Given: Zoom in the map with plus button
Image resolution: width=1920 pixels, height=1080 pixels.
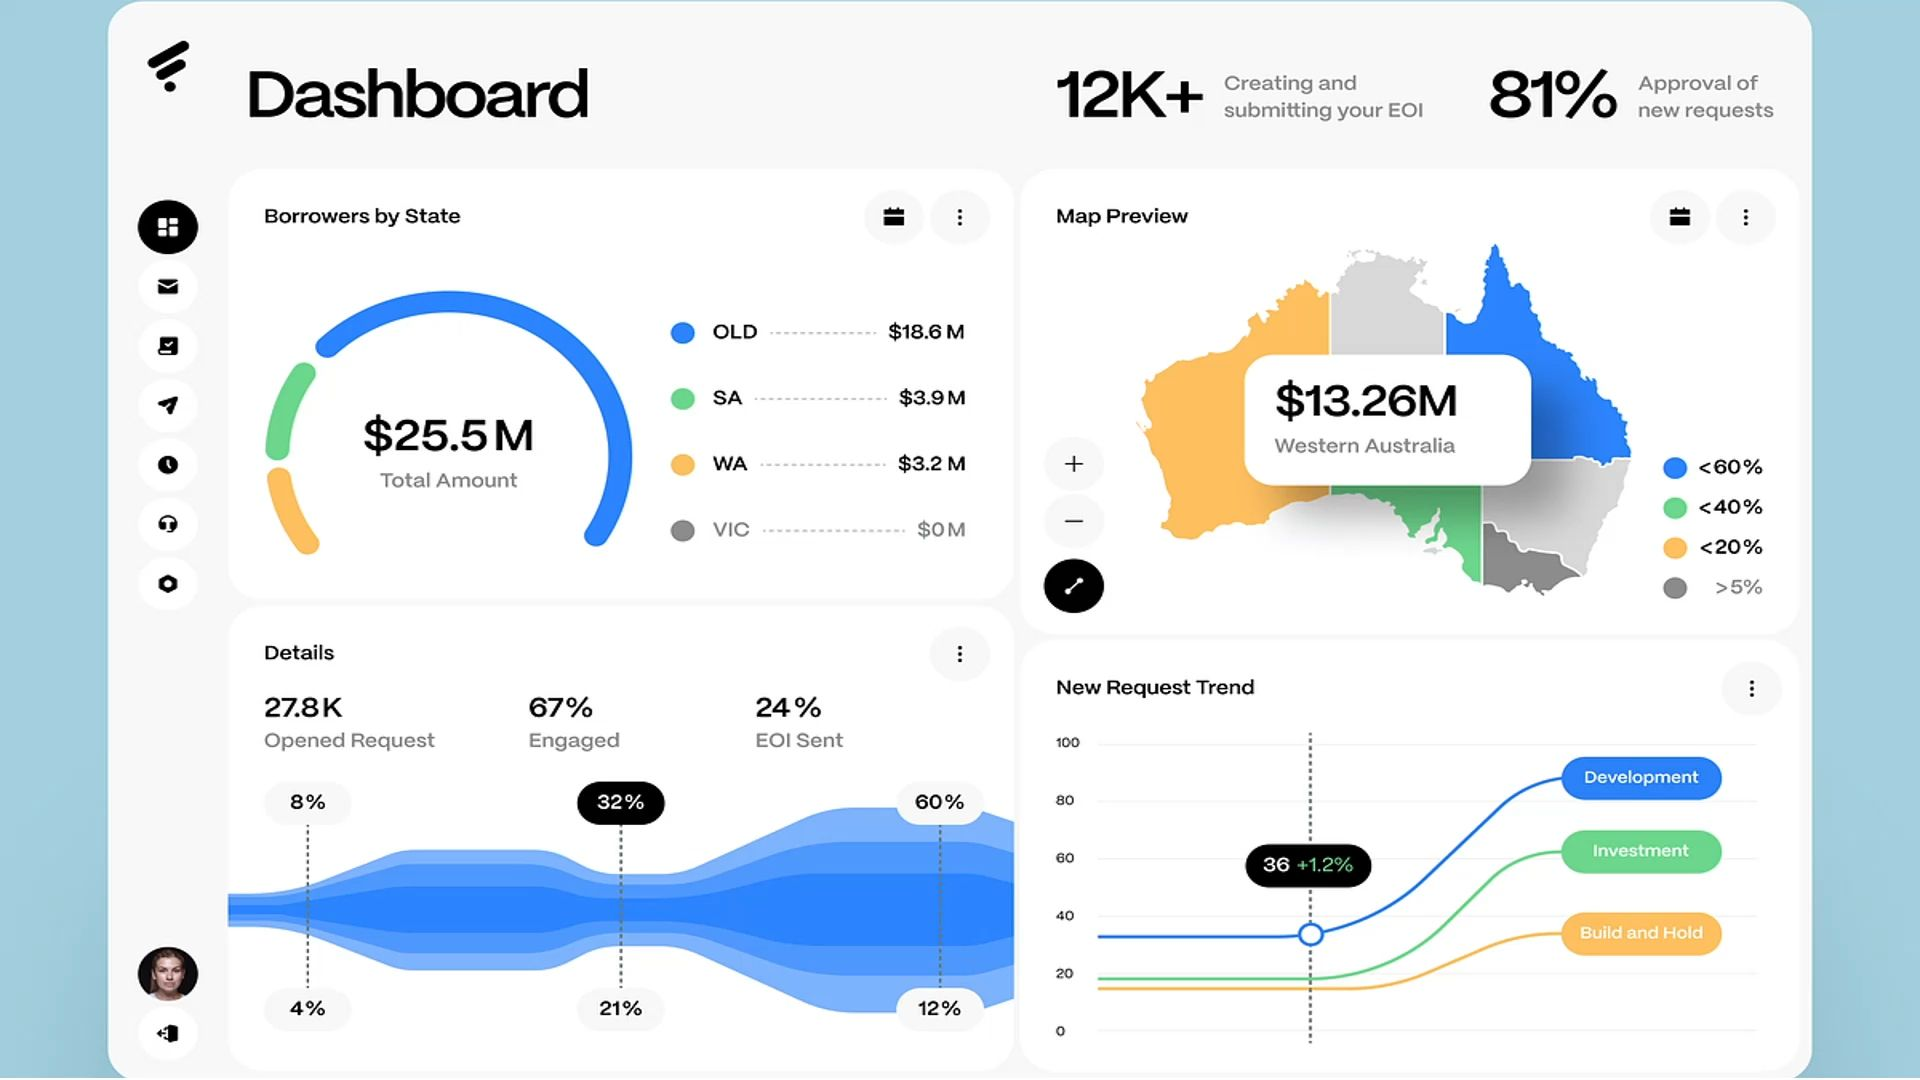Looking at the screenshot, I should pyautogui.click(x=1073, y=464).
